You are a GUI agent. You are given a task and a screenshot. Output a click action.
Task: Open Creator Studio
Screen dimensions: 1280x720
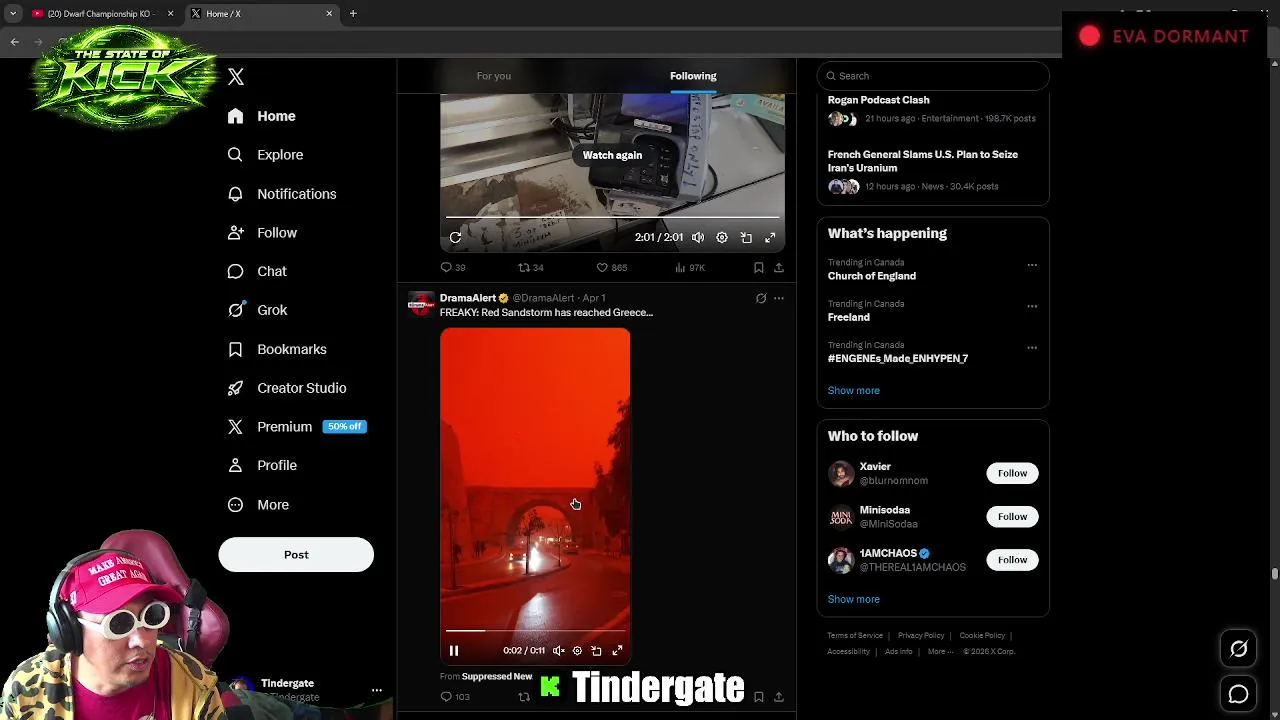click(x=287, y=388)
